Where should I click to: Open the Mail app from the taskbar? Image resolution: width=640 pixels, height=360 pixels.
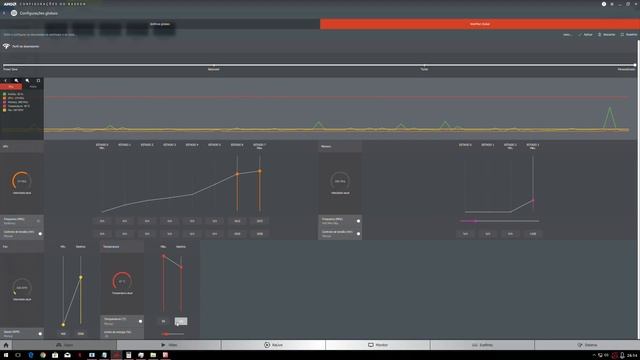67,355
